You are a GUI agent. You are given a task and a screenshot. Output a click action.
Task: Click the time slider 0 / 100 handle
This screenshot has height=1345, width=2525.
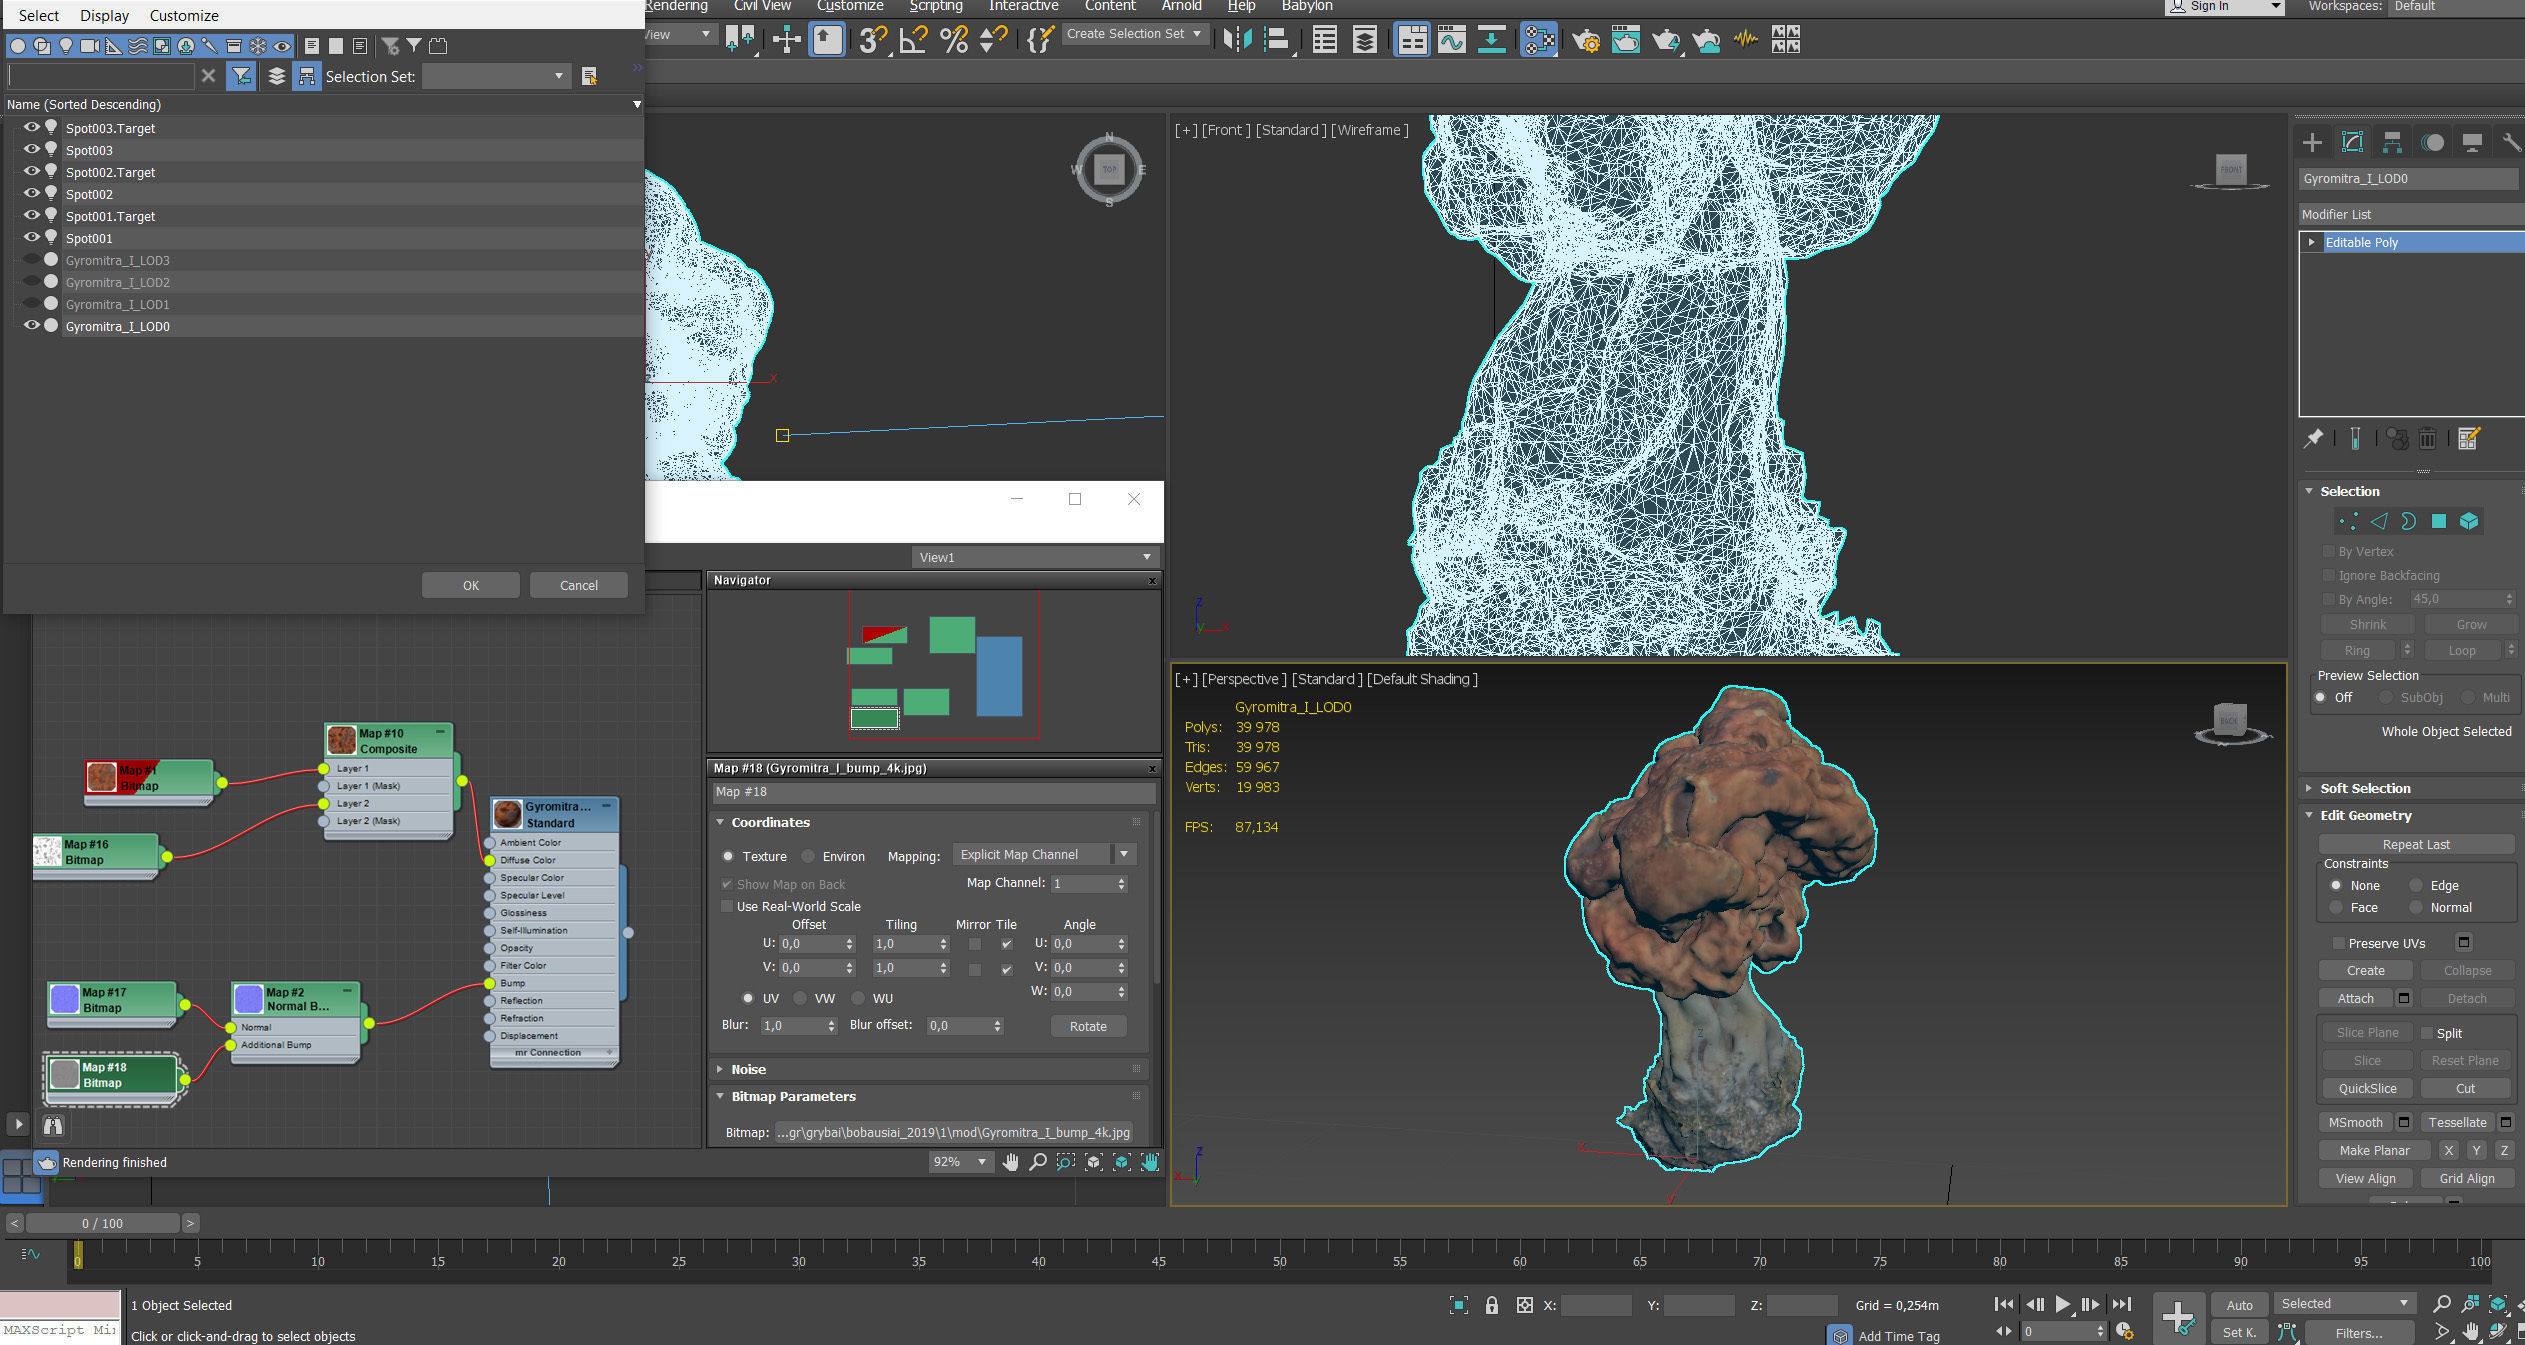102,1223
